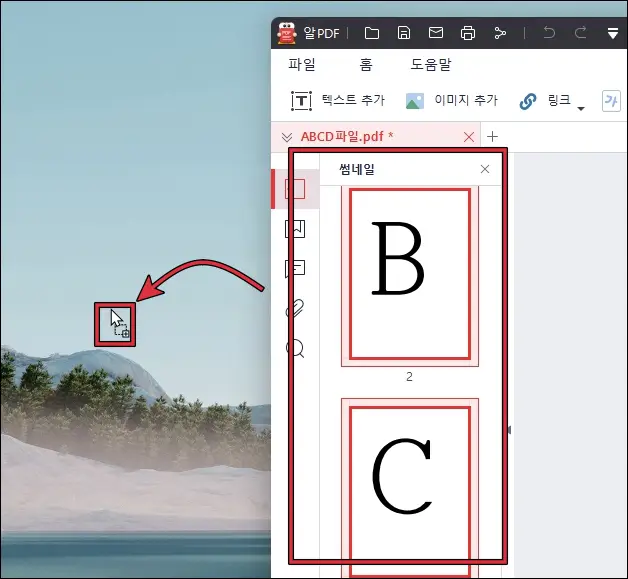Open the comments panel sidebar icon

(295, 269)
